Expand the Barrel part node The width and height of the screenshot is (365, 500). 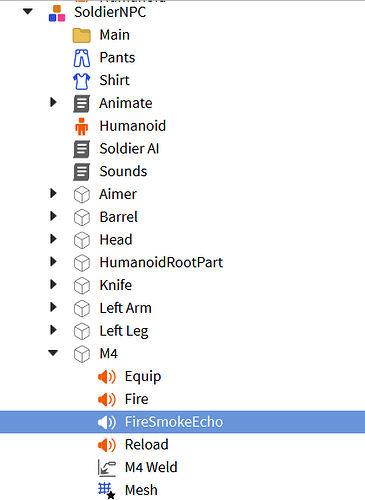click(x=53, y=216)
